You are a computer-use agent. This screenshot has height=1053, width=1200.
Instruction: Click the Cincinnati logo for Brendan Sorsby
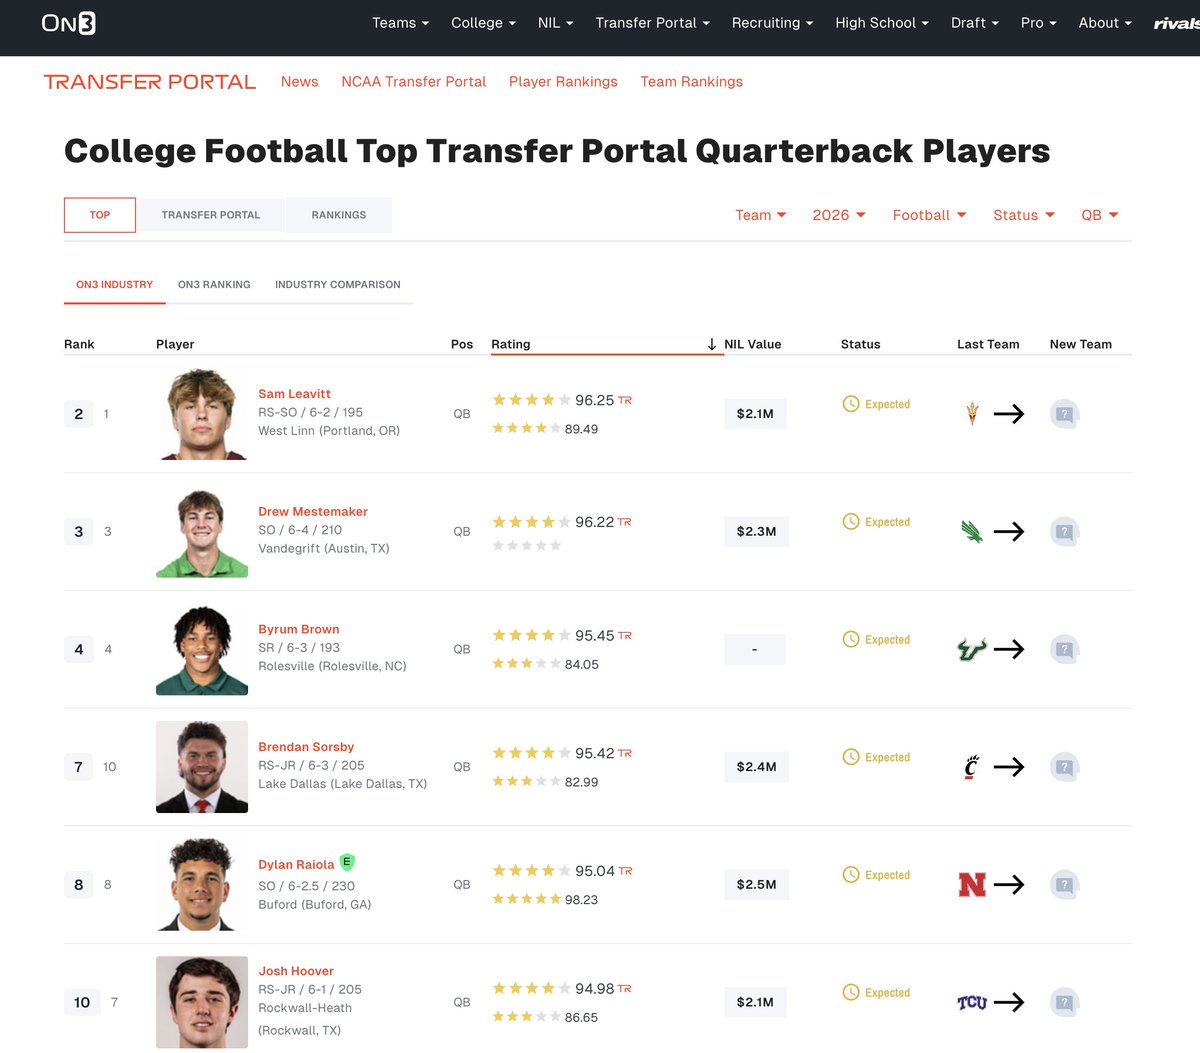tap(971, 767)
